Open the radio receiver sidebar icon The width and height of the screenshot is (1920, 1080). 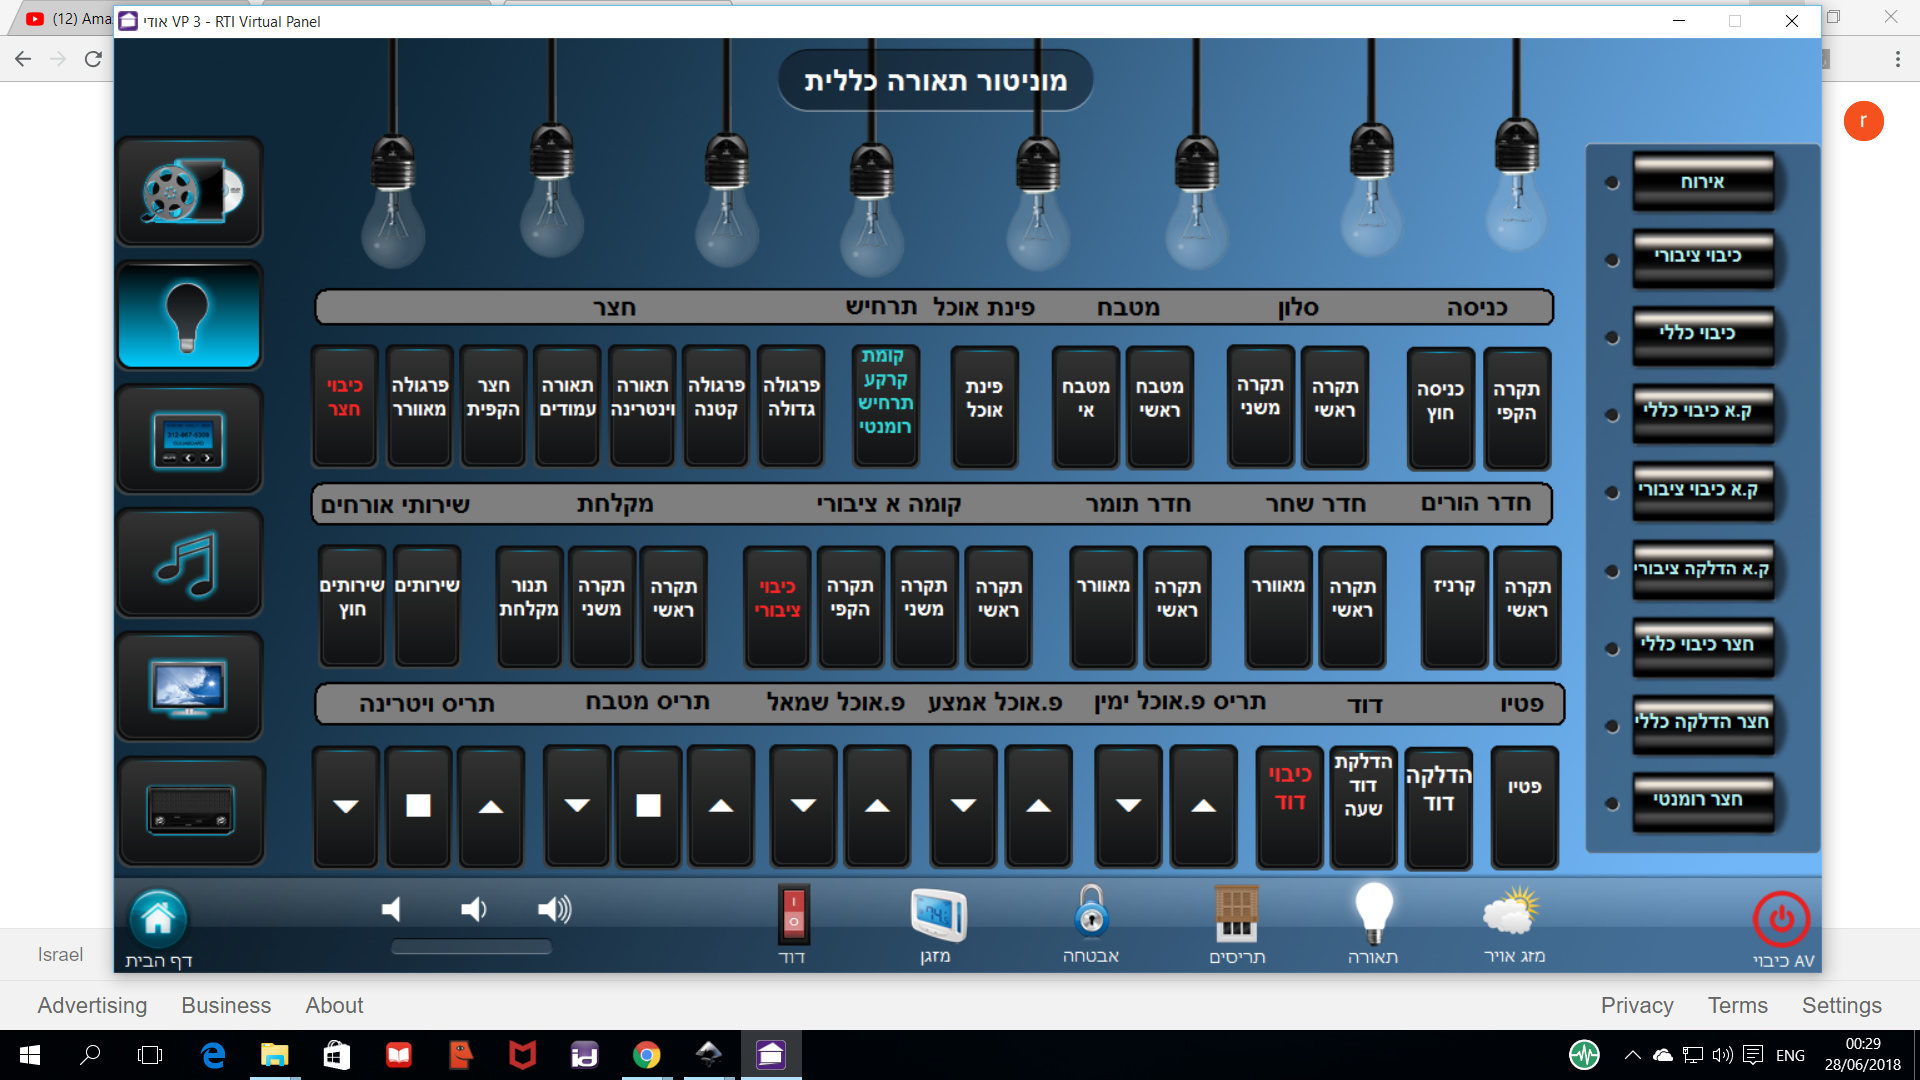[x=190, y=810]
